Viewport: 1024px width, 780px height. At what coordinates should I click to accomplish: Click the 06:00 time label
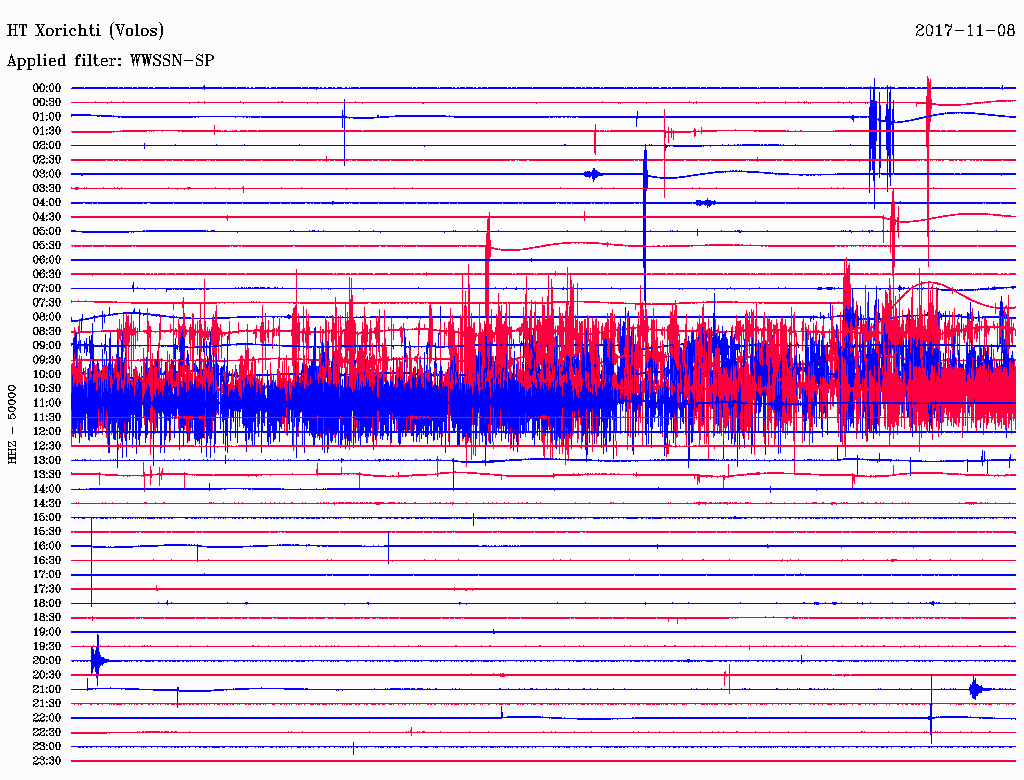click(x=47, y=260)
